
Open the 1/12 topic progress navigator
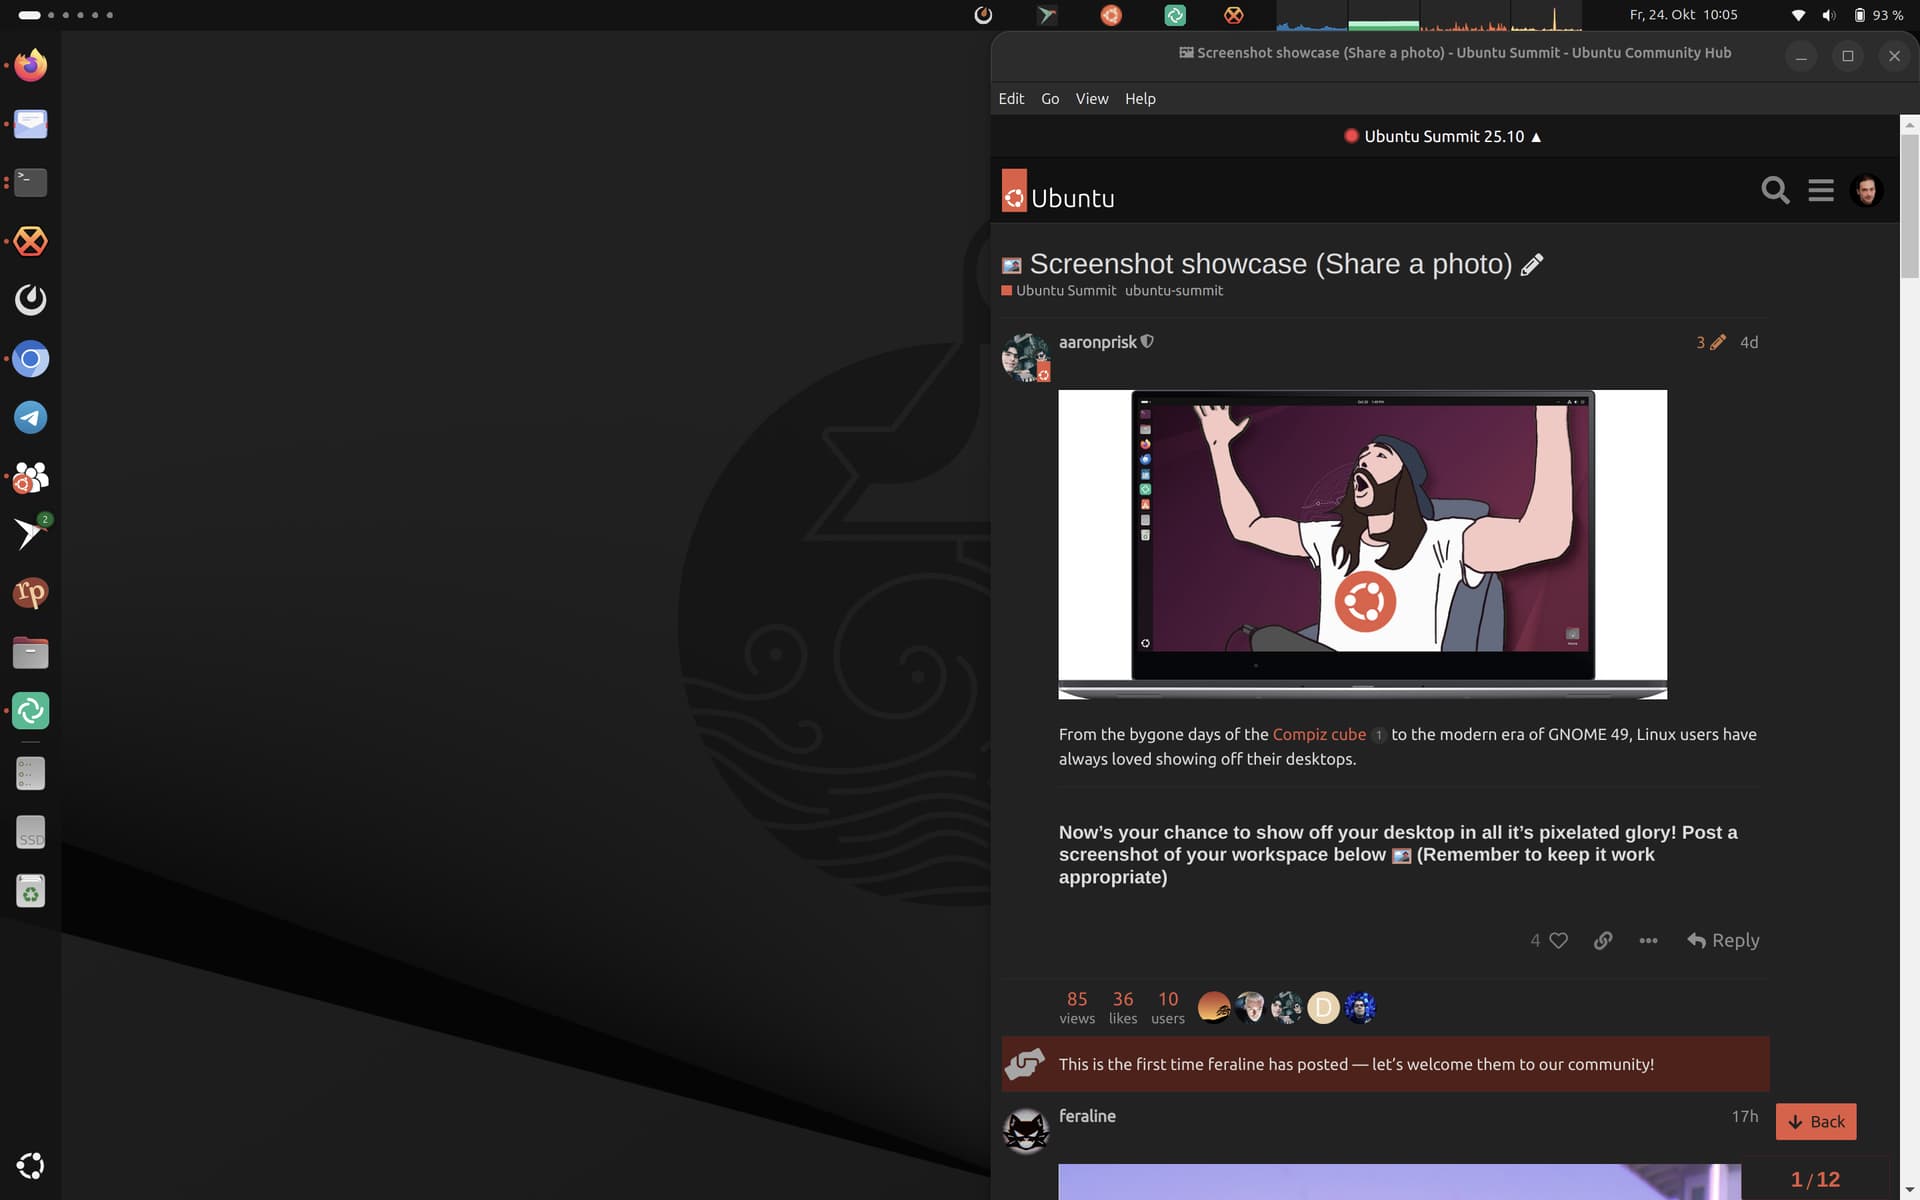(1815, 1180)
